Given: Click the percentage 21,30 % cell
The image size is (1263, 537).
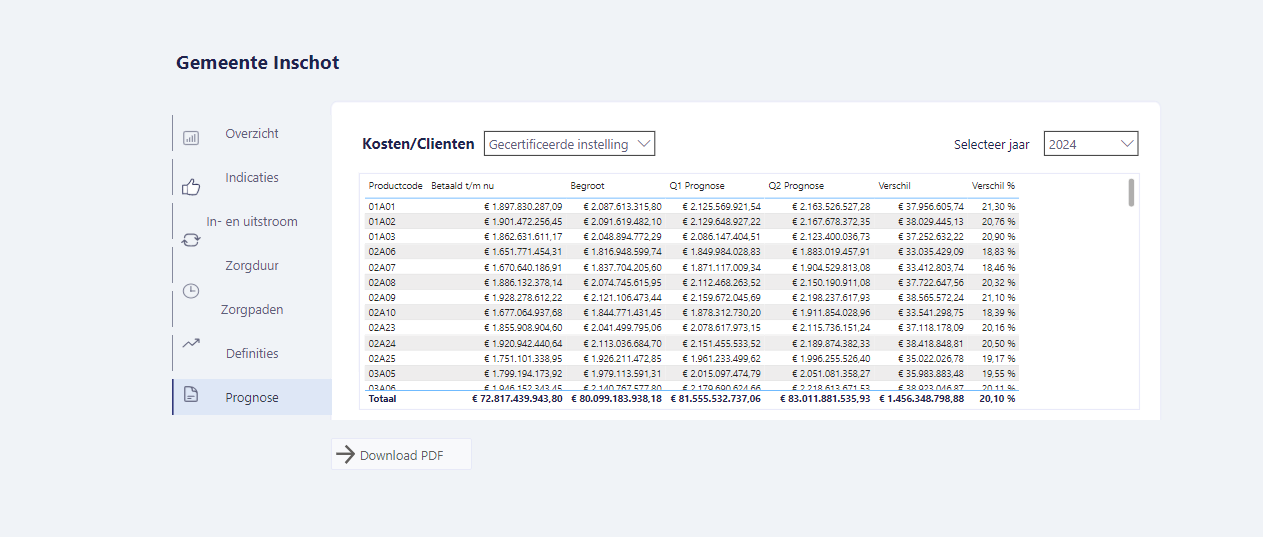Looking at the screenshot, I should click(x=999, y=206).
